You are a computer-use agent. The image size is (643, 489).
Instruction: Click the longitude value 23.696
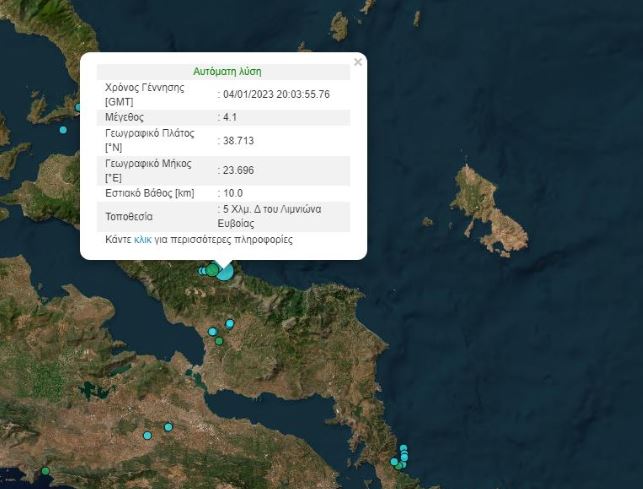[x=236, y=168]
